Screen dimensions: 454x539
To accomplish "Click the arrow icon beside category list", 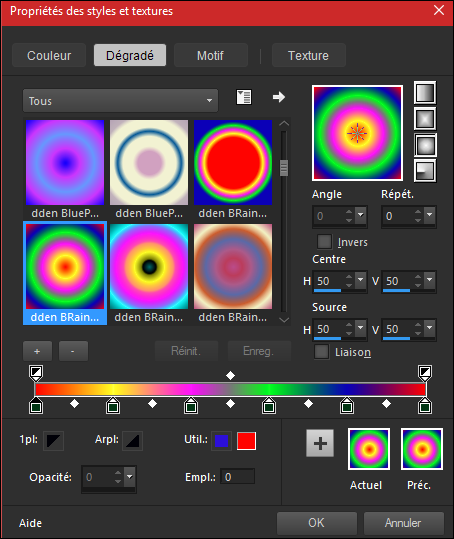I will coord(279,97).
